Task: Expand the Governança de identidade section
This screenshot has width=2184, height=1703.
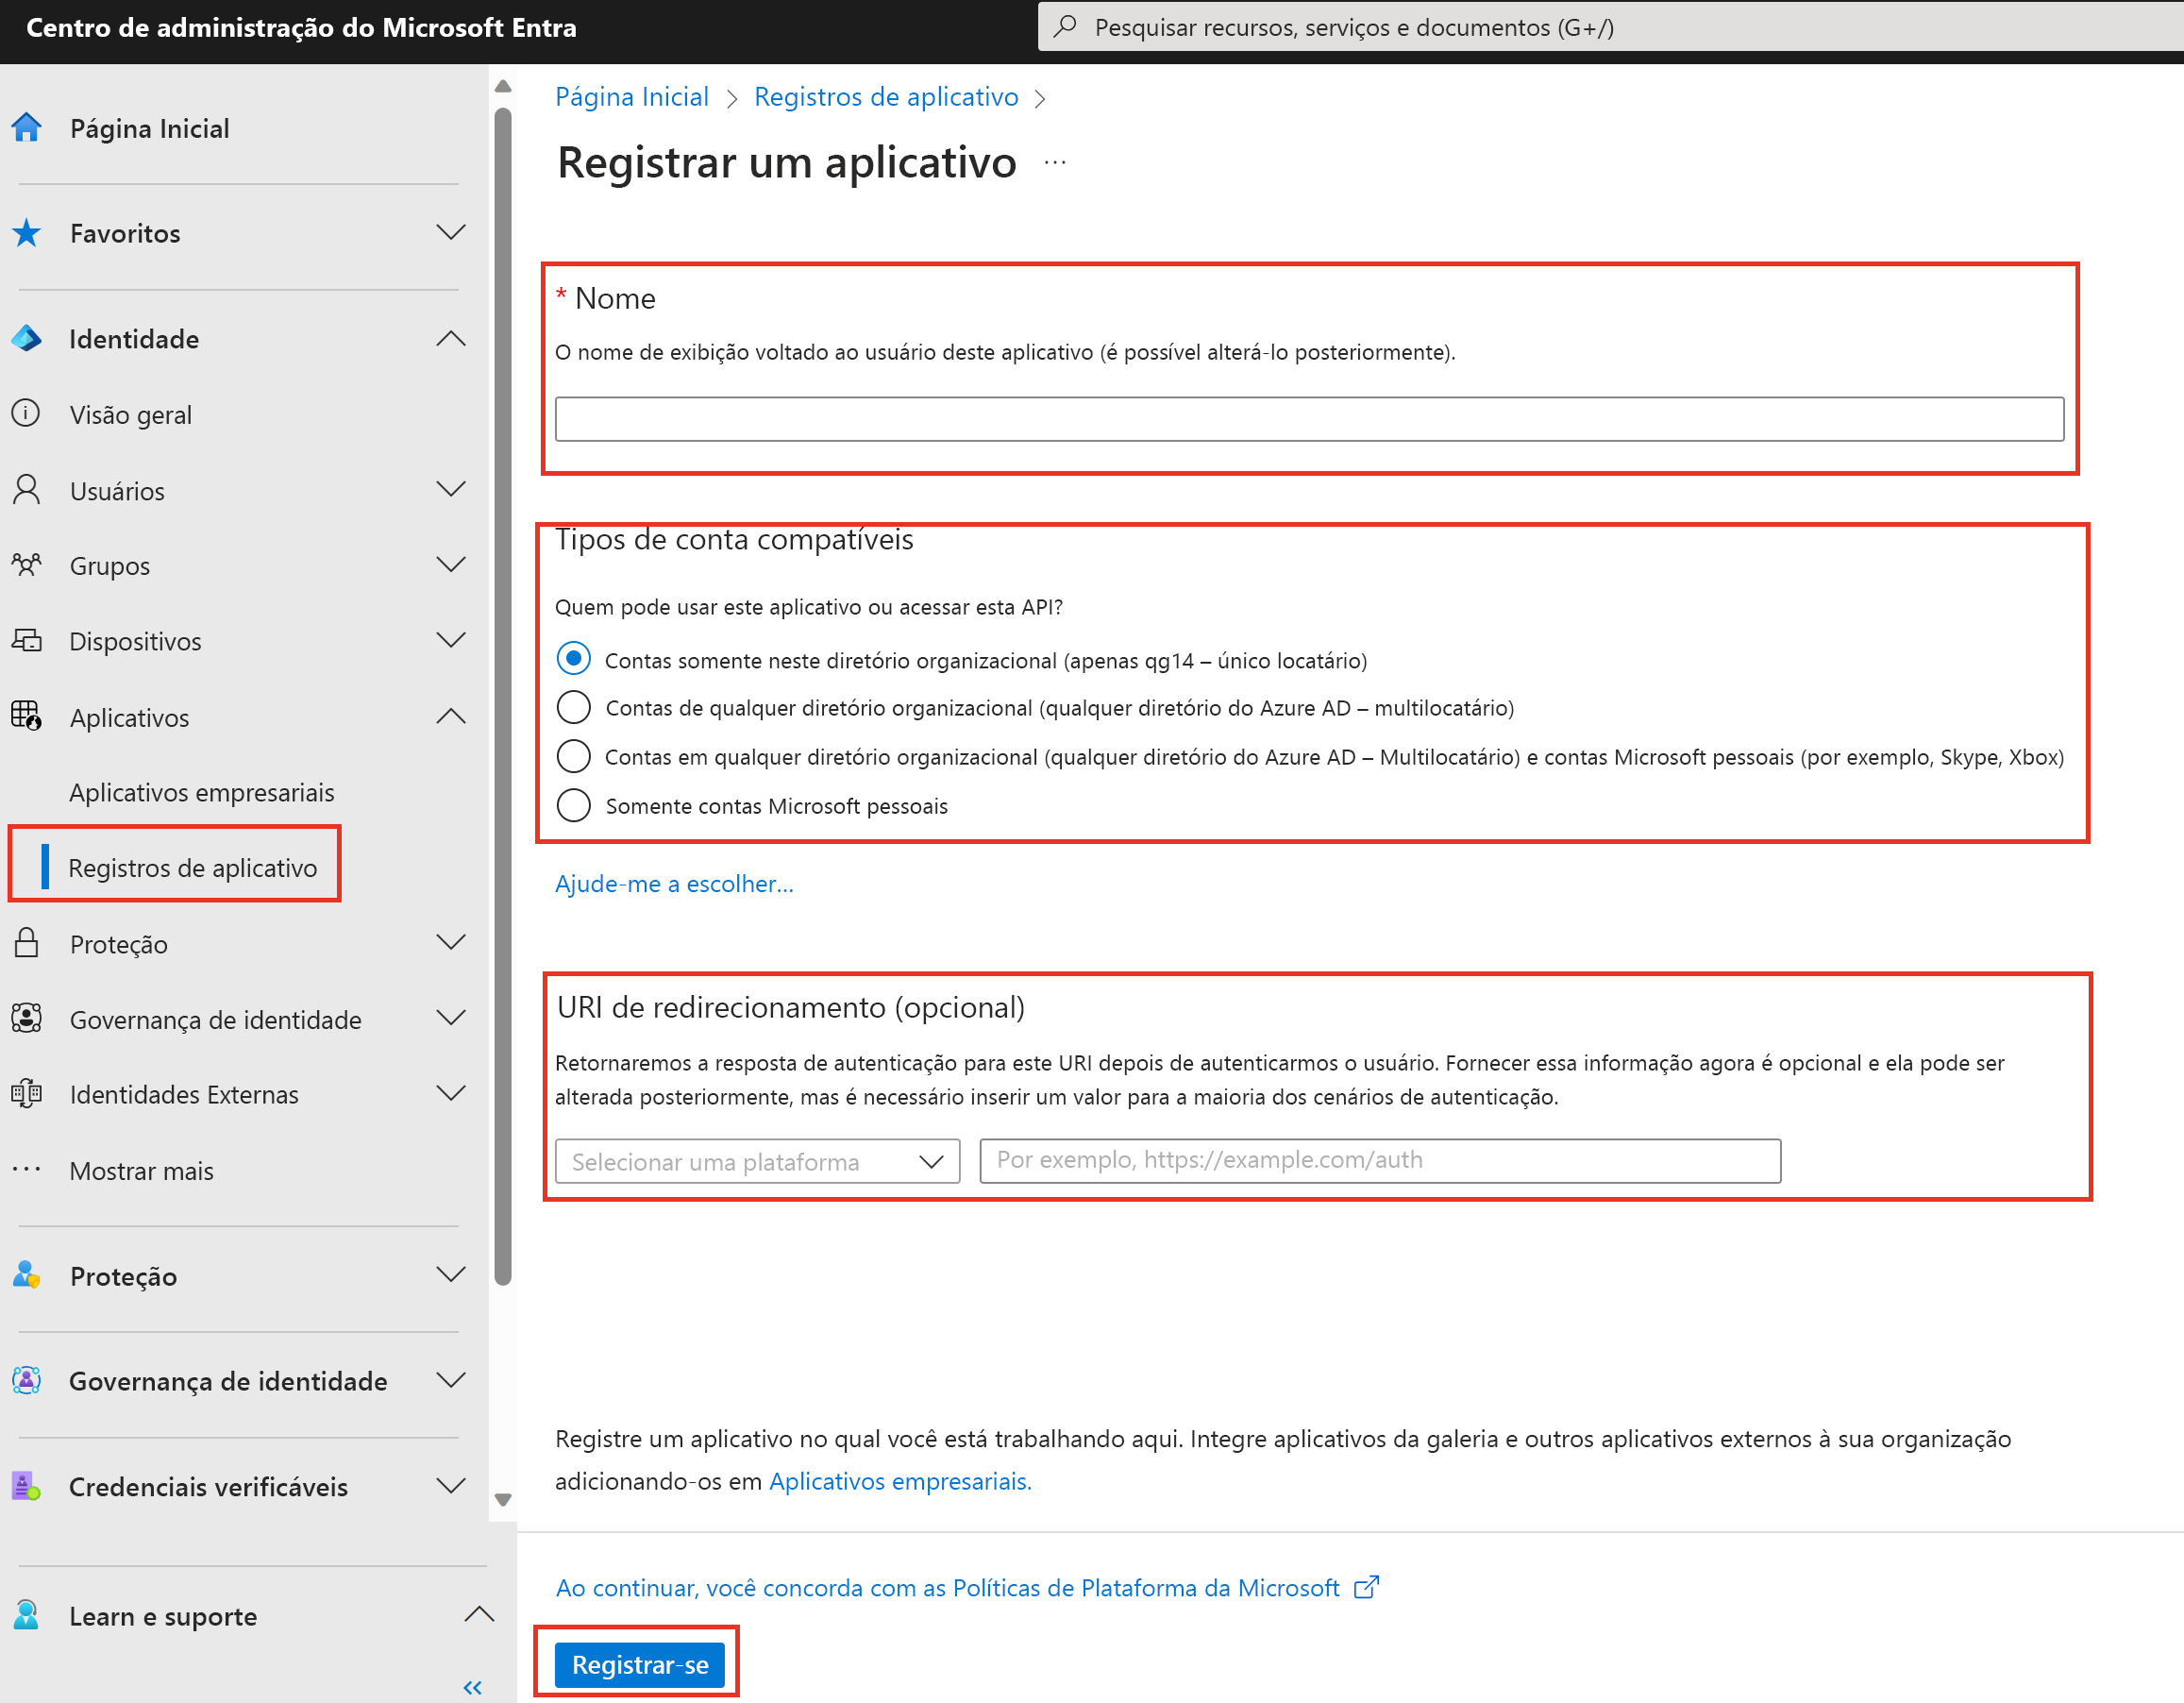Action: (x=452, y=1018)
